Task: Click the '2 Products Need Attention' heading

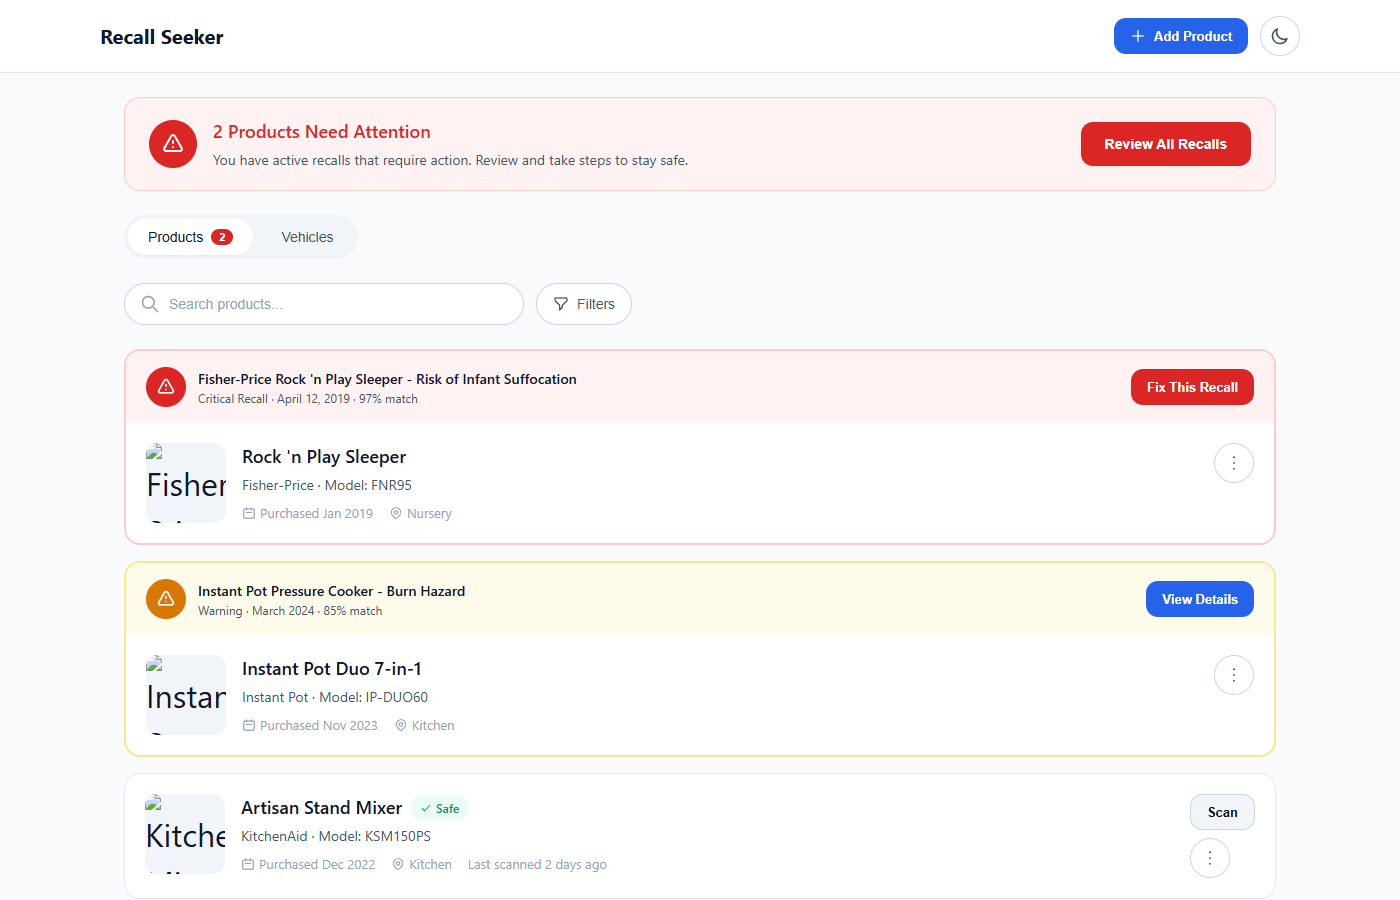Action: (322, 132)
